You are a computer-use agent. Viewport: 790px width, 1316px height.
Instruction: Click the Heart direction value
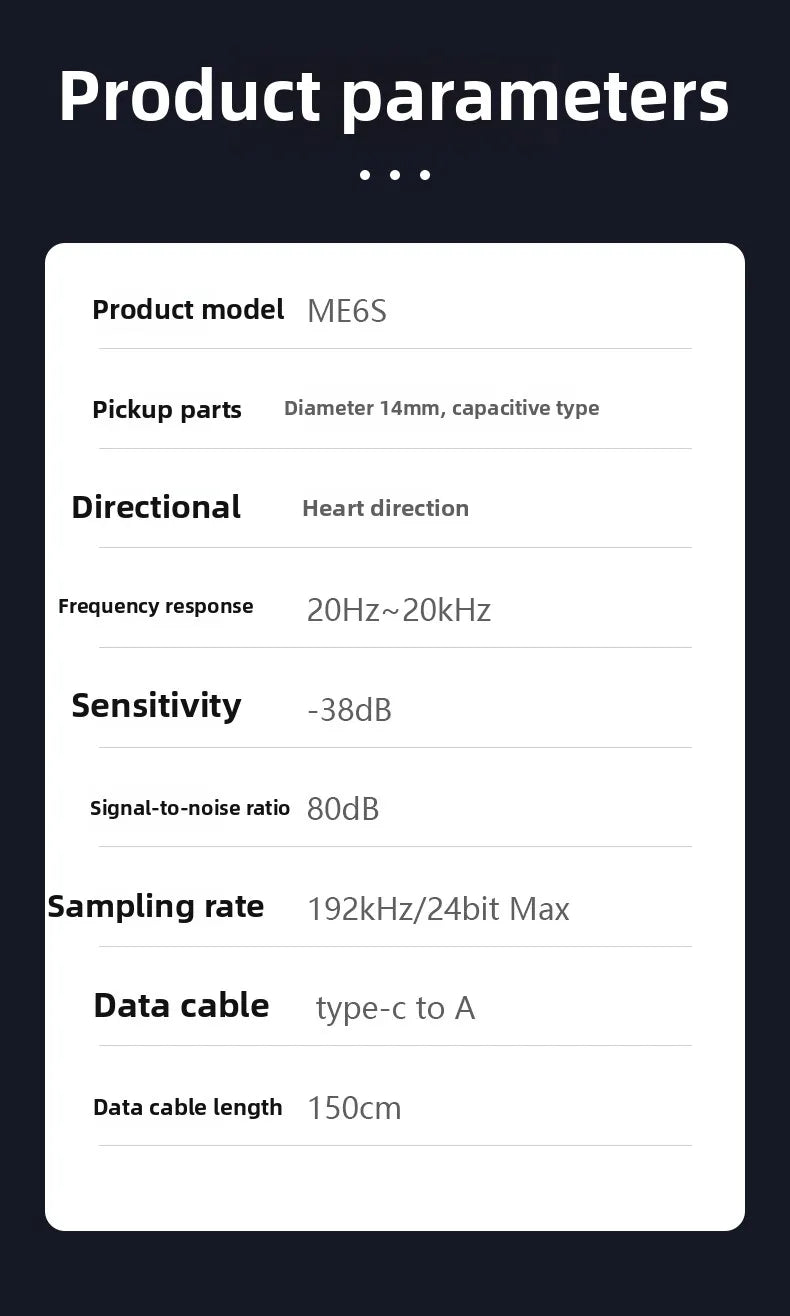[385, 508]
